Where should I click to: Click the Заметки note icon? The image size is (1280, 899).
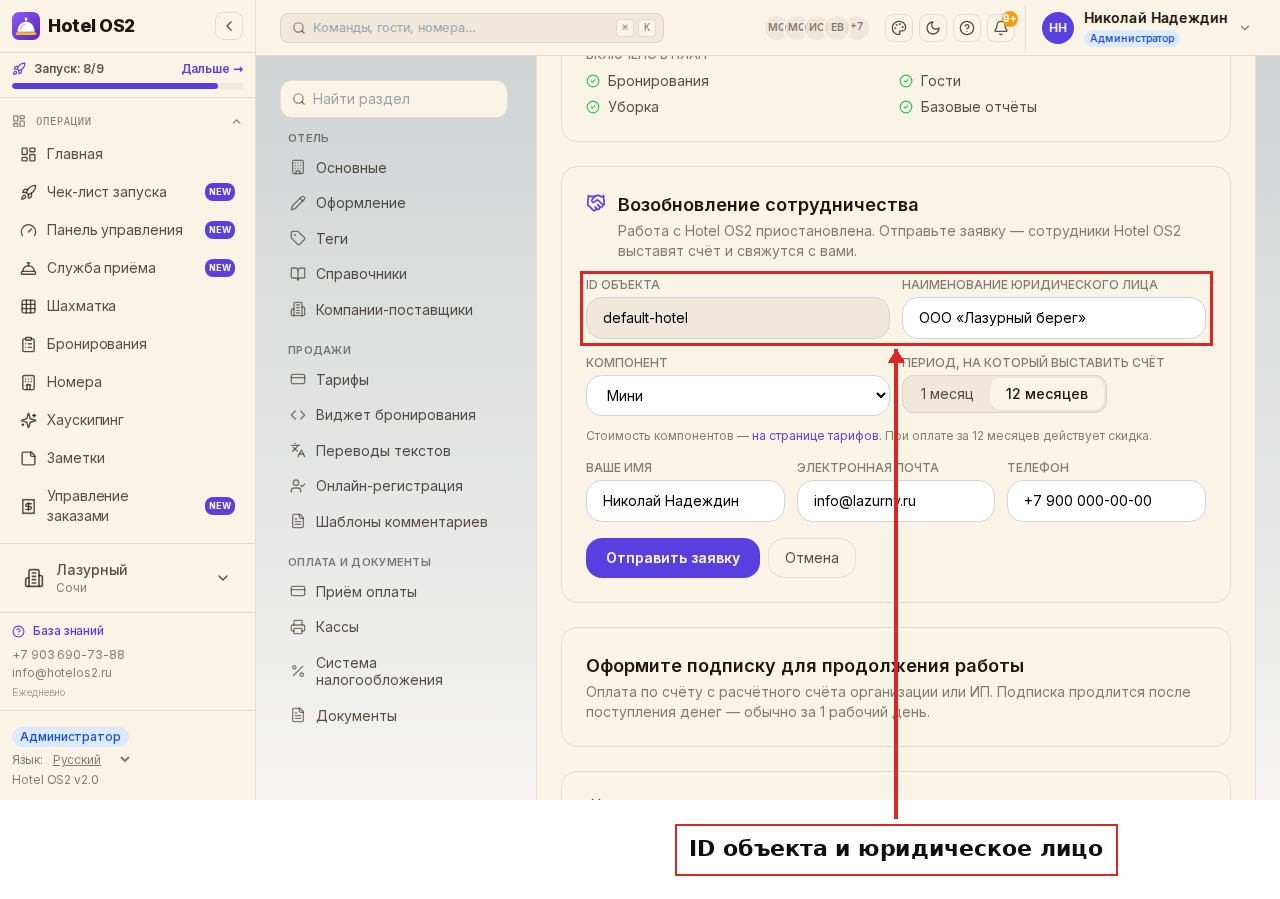point(28,458)
